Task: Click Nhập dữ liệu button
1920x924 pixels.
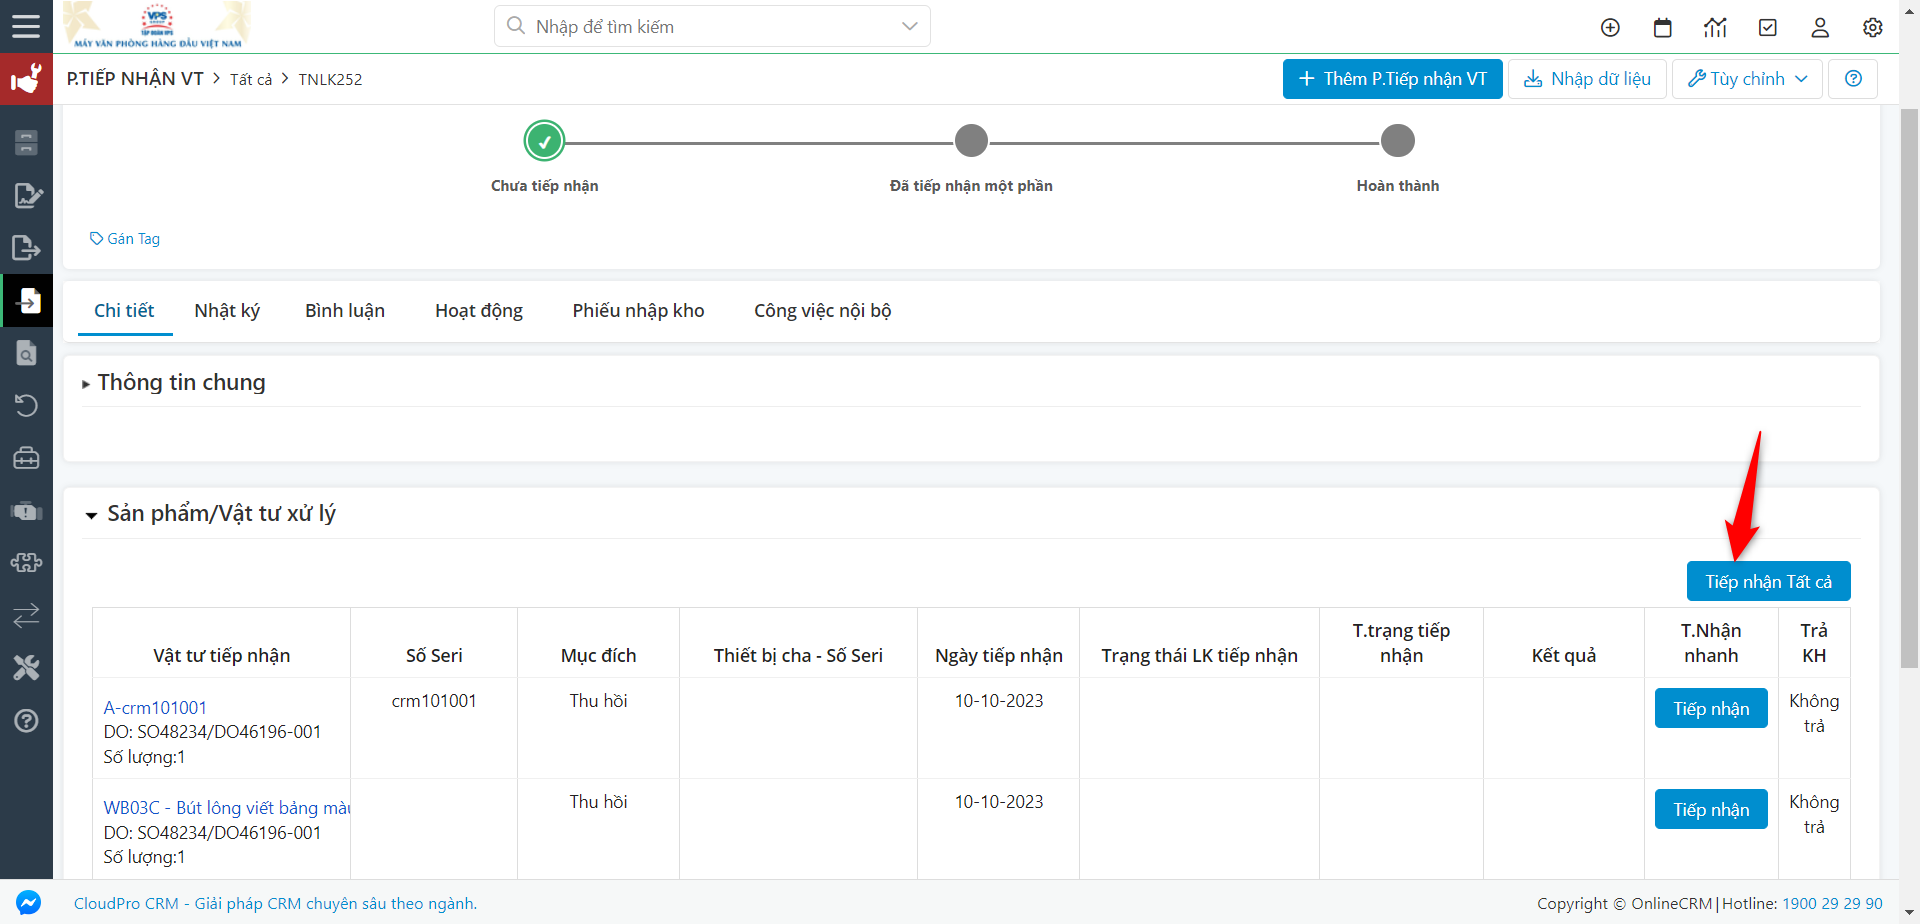Action: coord(1587,79)
